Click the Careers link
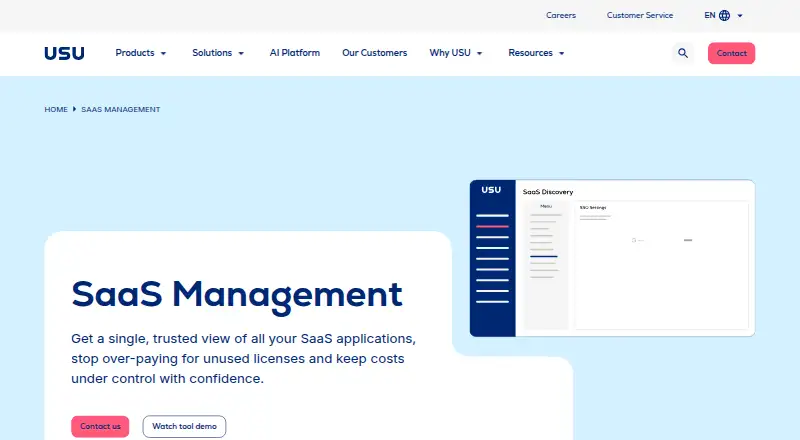 click(x=561, y=15)
